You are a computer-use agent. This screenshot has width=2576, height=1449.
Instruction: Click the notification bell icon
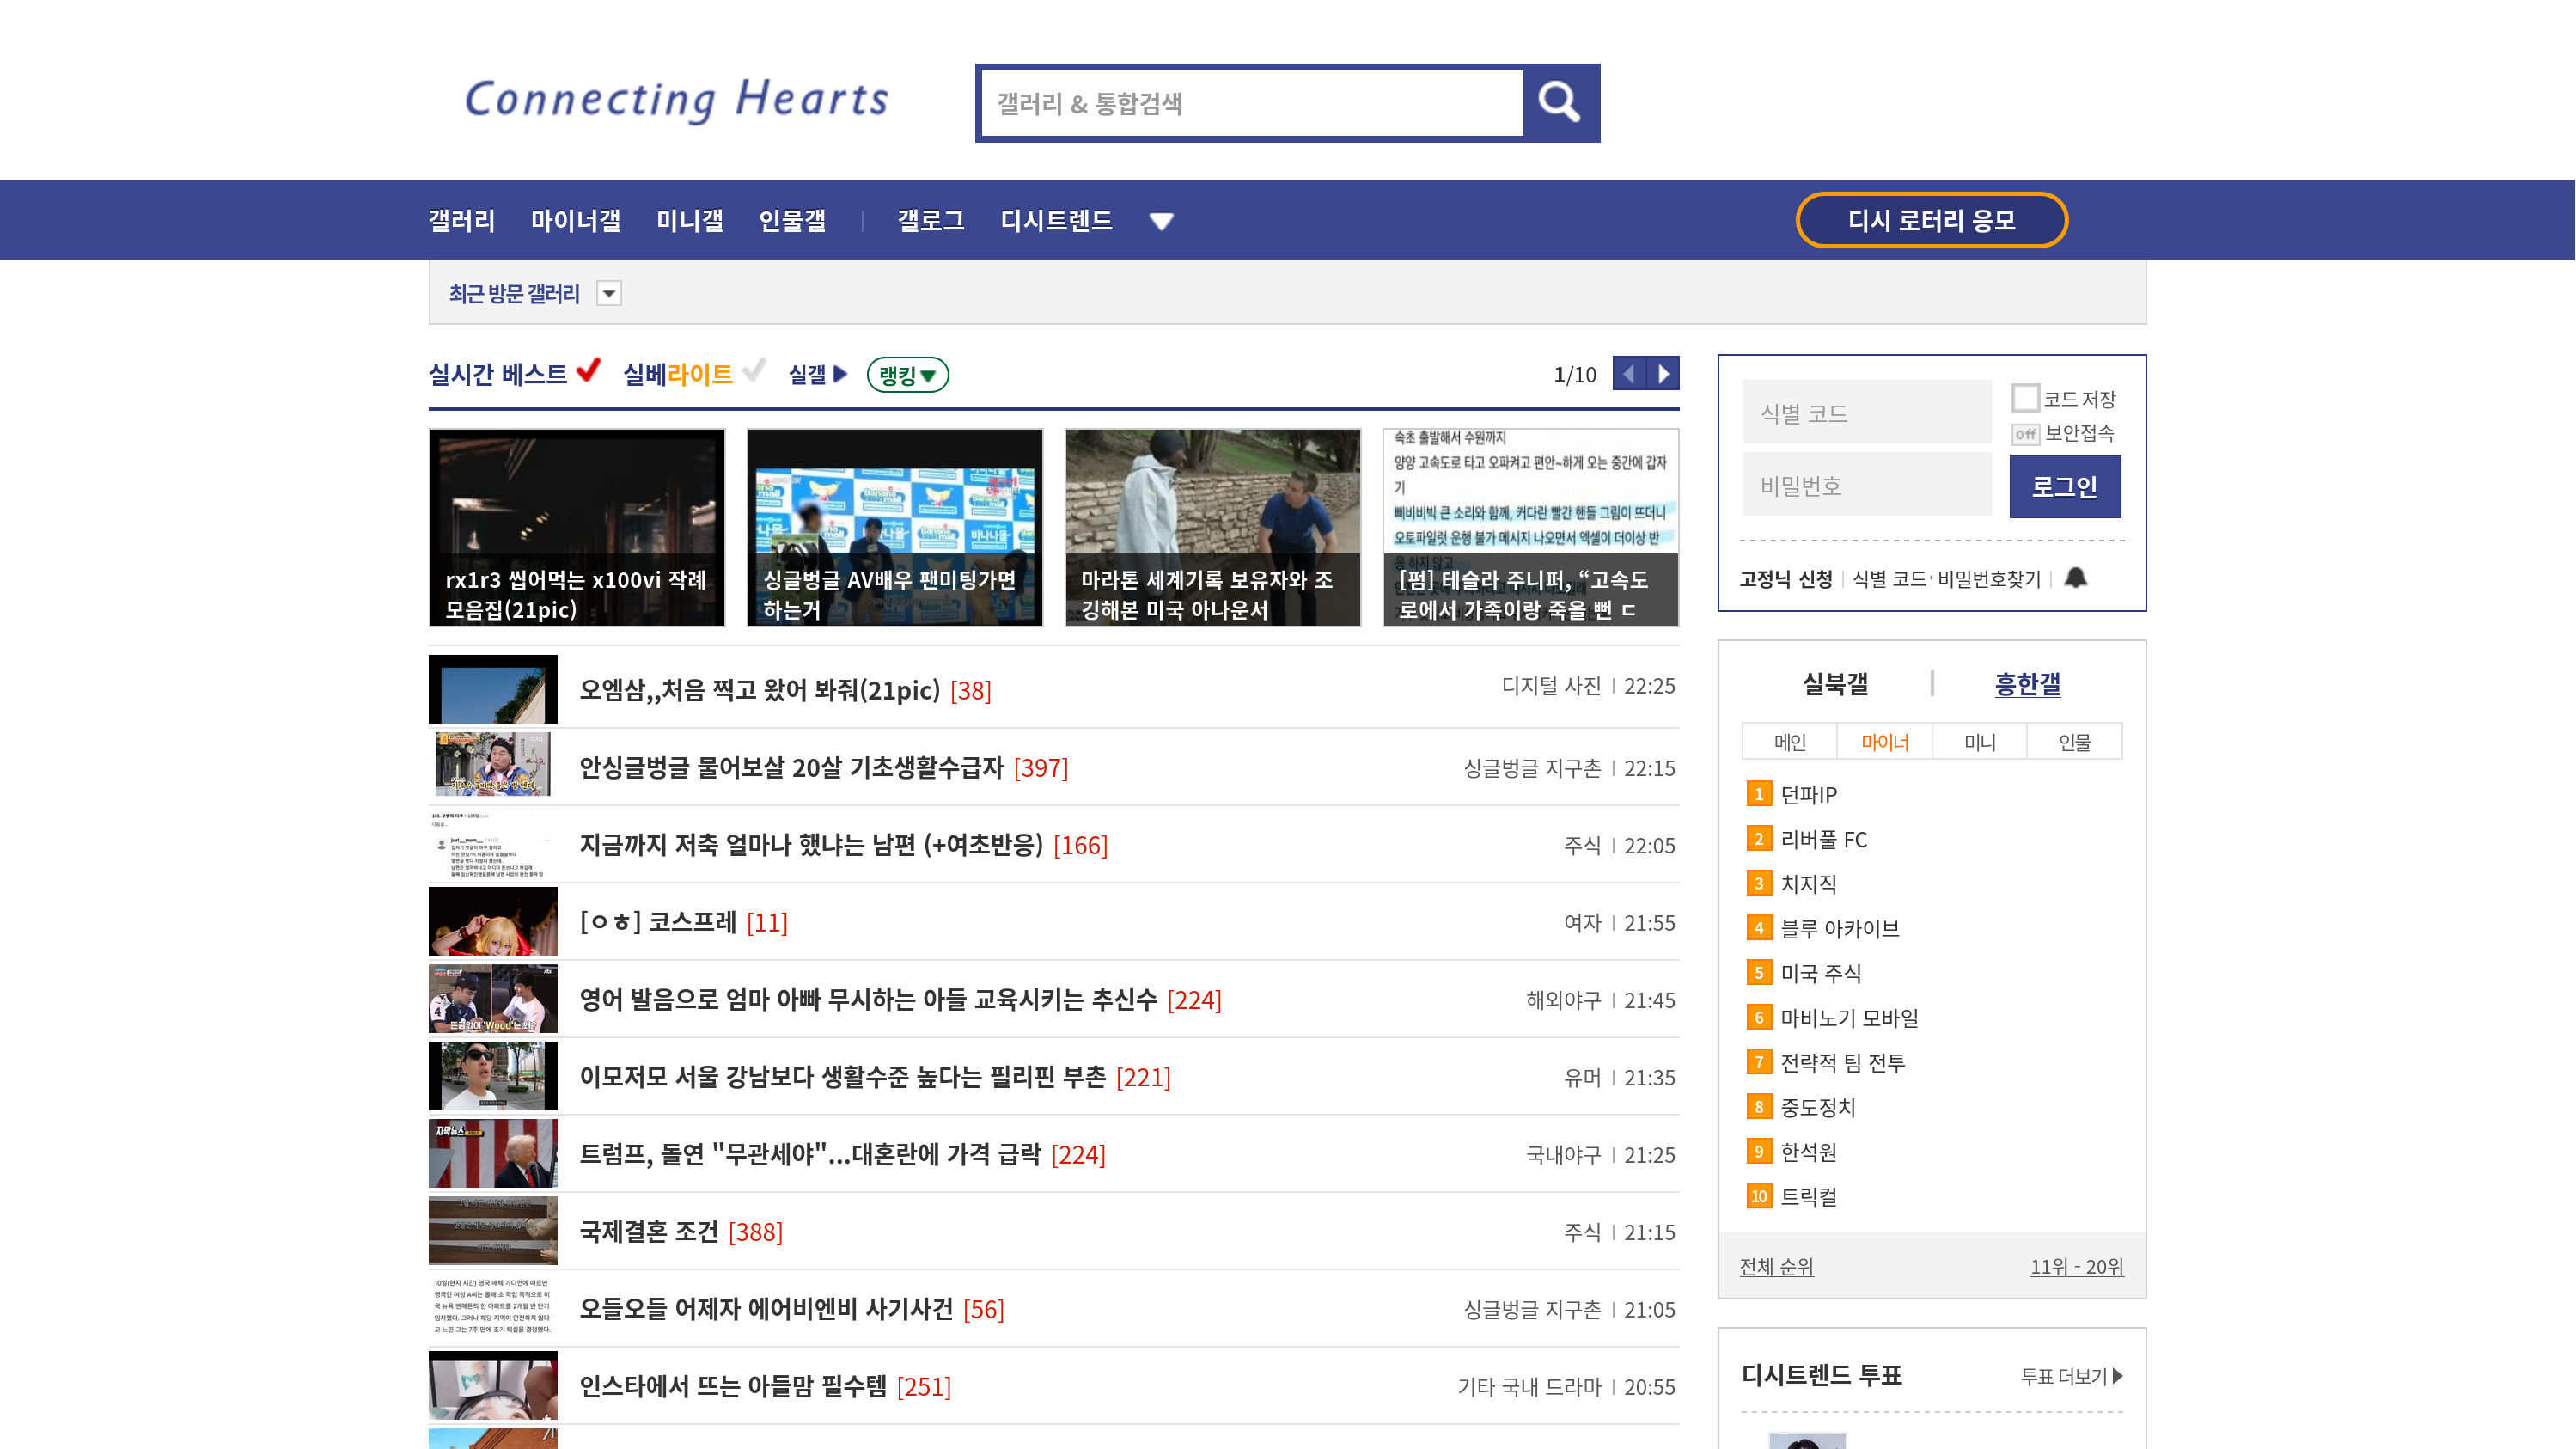(x=2076, y=578)
